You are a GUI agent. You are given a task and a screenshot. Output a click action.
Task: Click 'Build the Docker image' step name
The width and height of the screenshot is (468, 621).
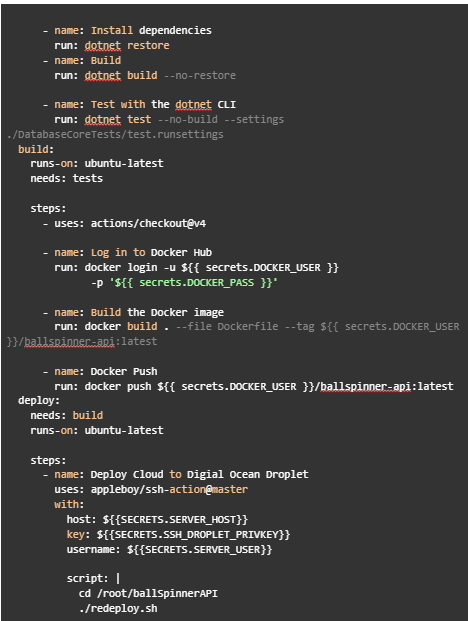[158, 312]
